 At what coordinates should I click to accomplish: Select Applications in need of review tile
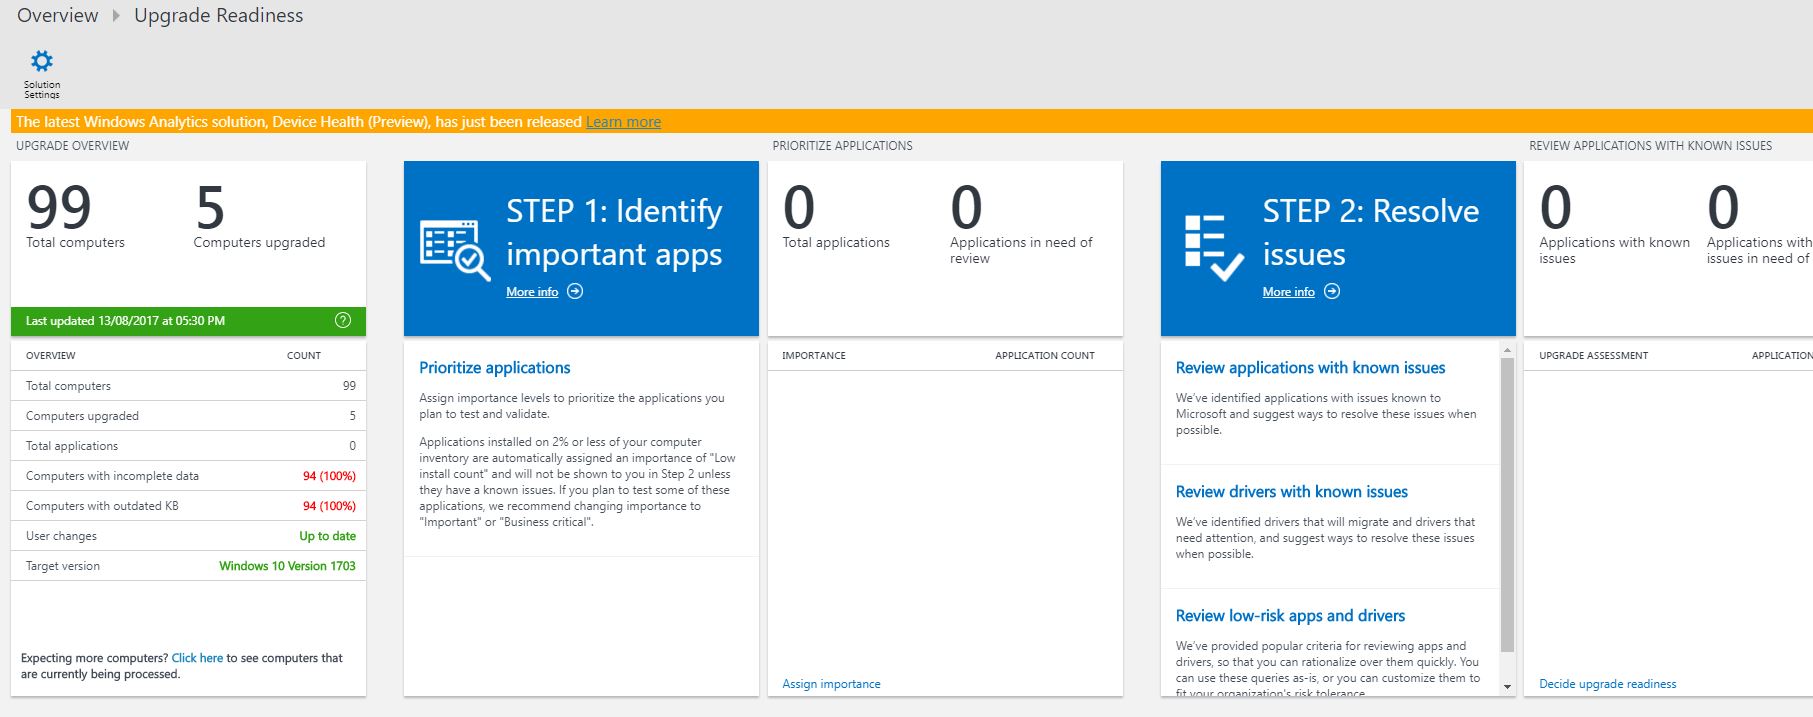[x=1021, y=224]
